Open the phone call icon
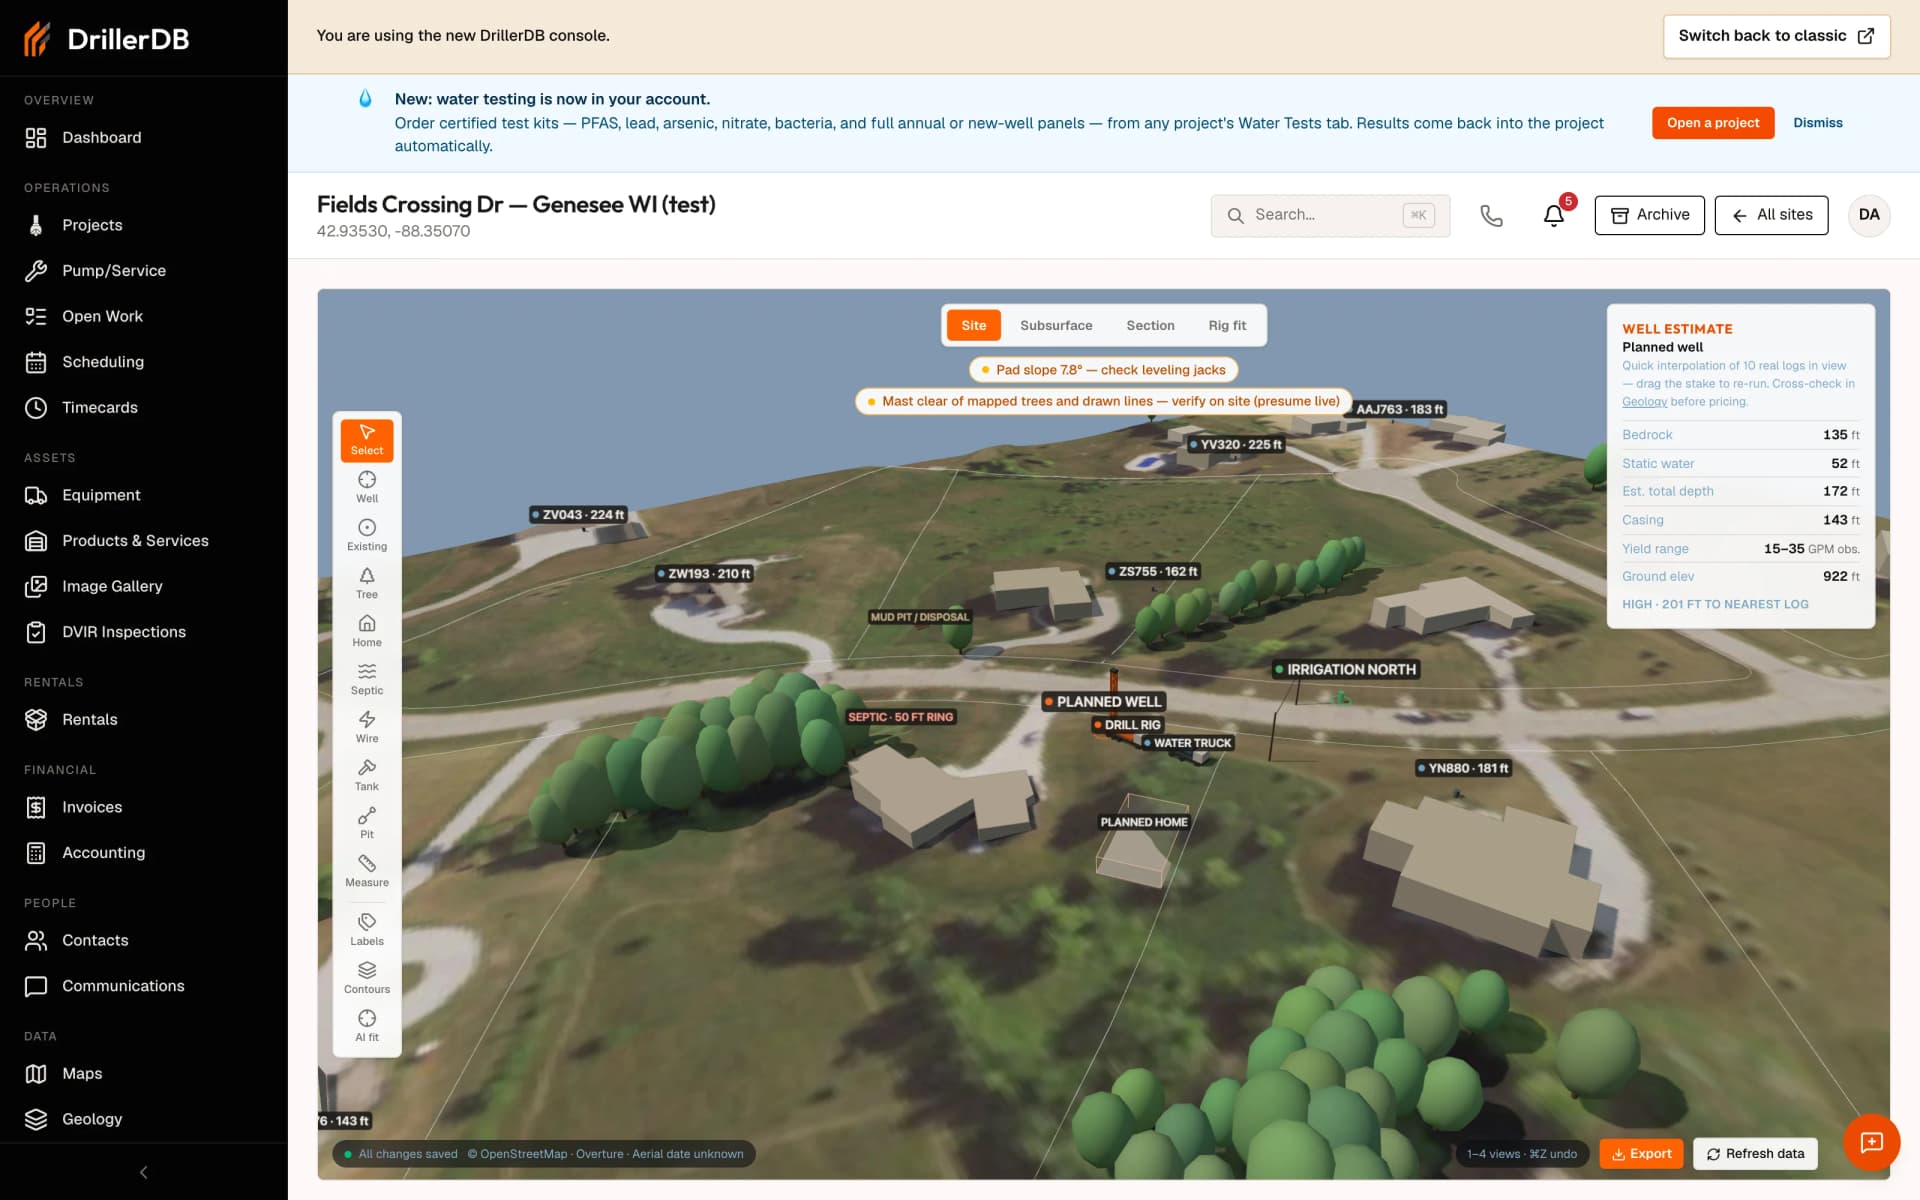The height and width of the screenshot is (1200, 1920). pyautogui.click(x=1491, y=215)
